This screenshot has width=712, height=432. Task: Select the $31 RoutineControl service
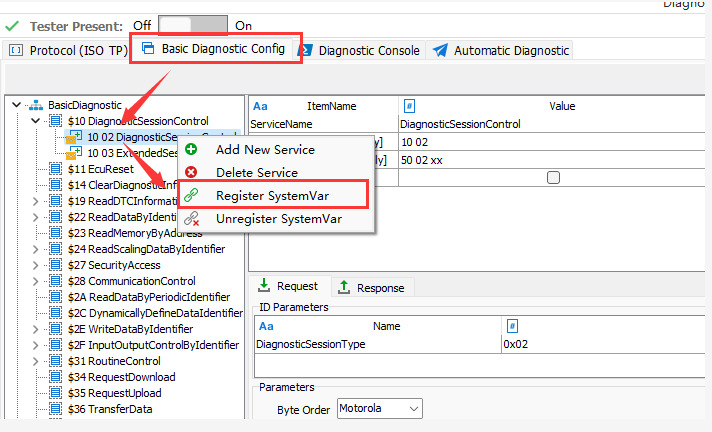click(124, 361)
